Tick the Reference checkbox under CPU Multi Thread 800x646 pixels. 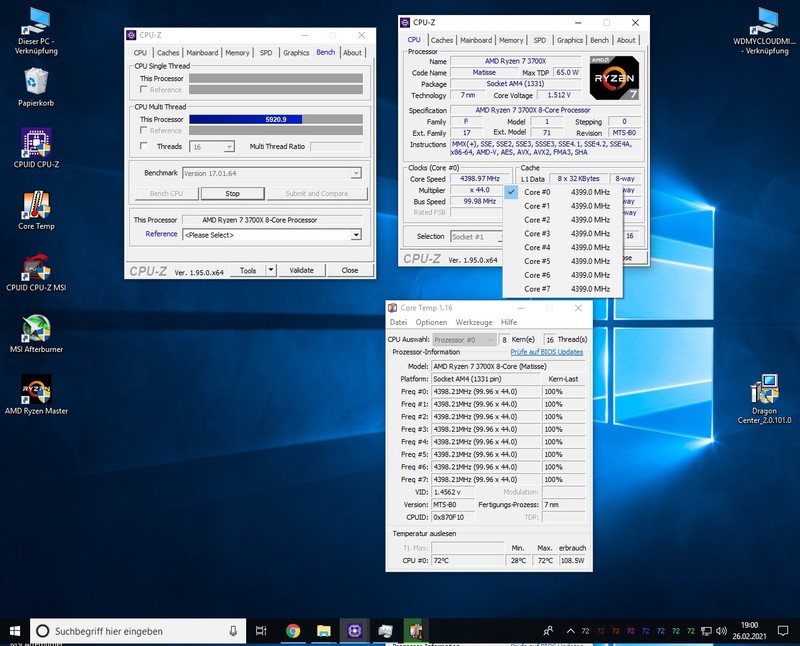click(144, 131)
